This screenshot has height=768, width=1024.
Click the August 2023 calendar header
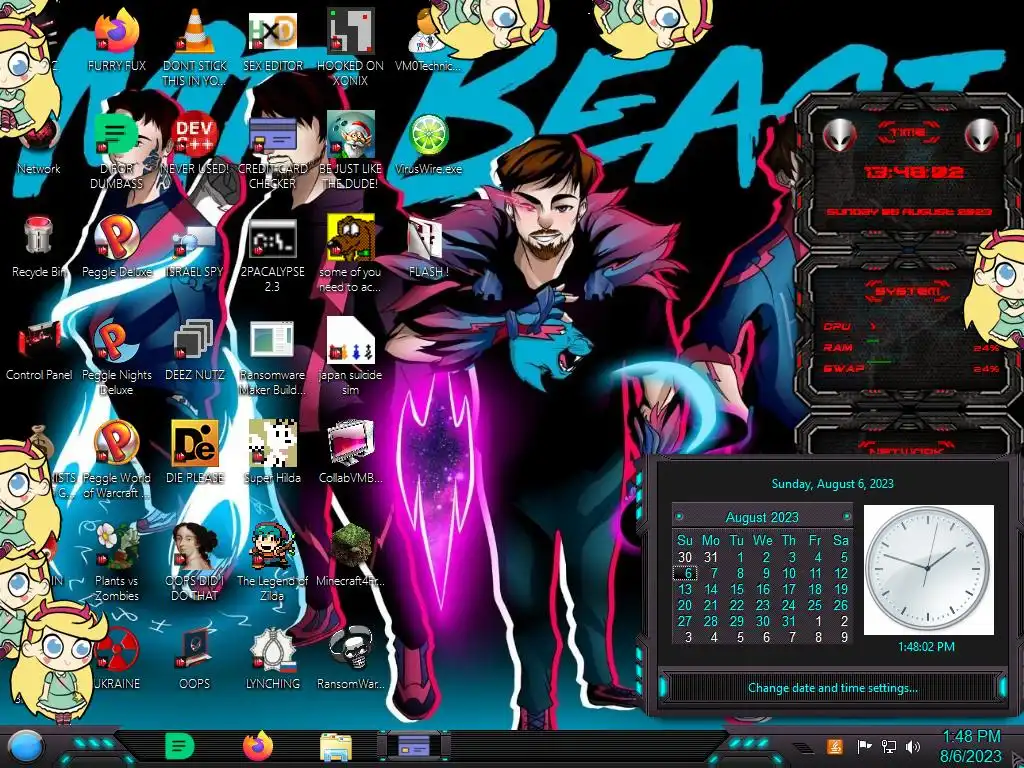pos(762,517)
